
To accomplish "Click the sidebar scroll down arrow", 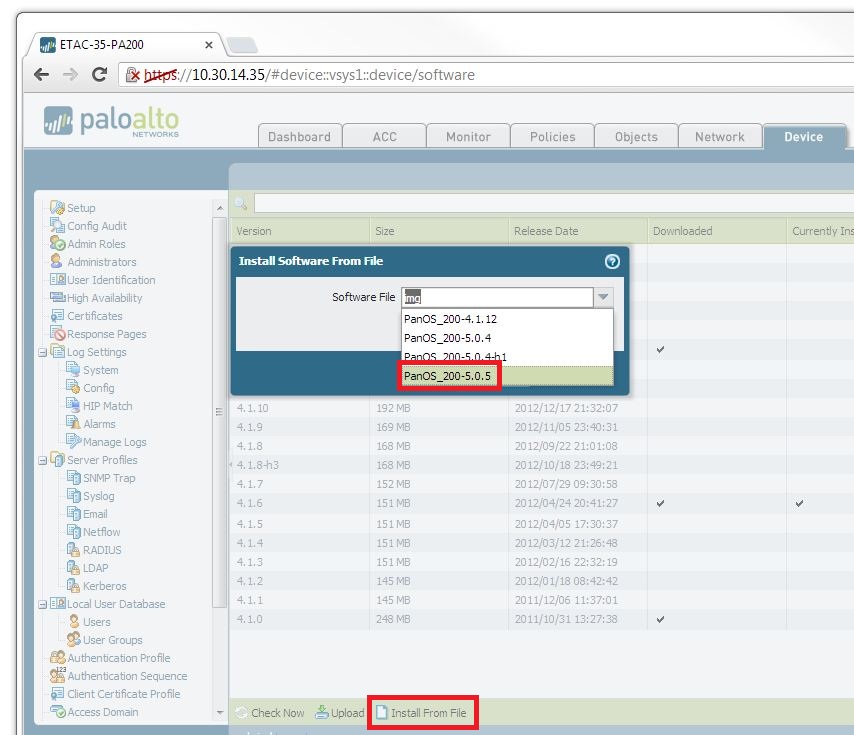I will coord(219,712).
